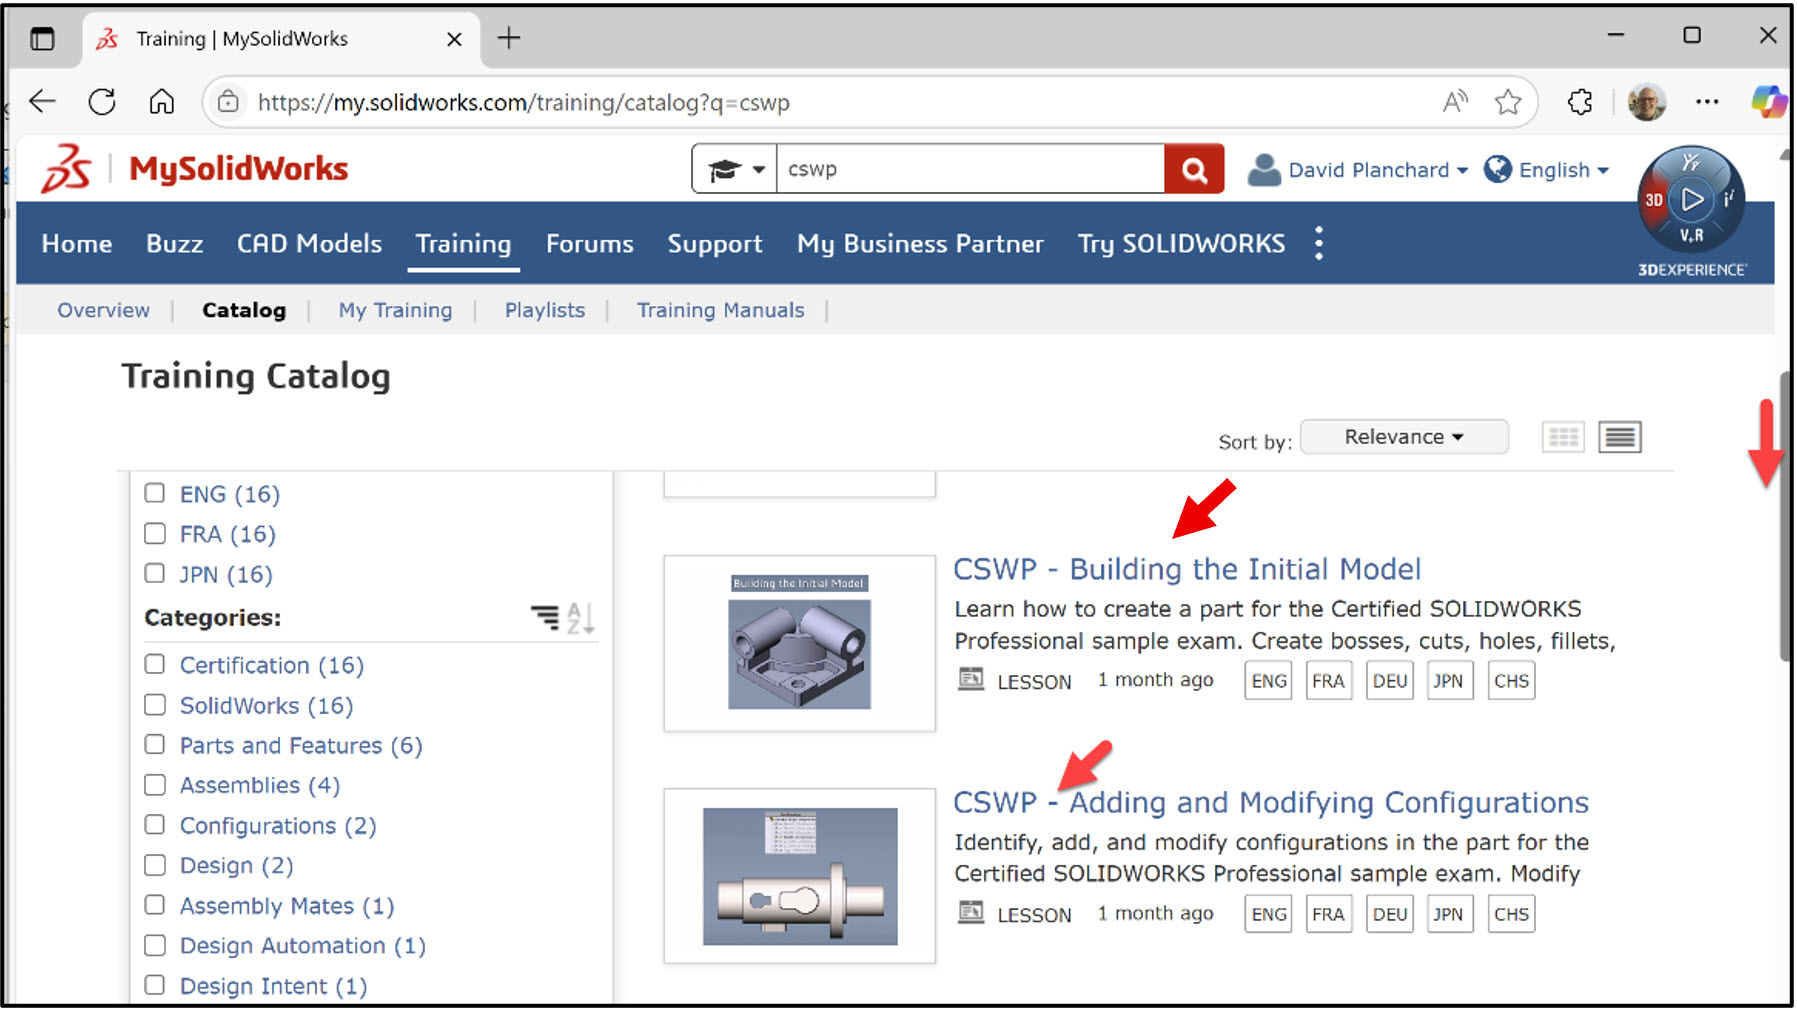Image resolution: width=1797 pixels, height=1009 pixels.
Task: Click the browser address bar URL
Action: [x=524, y=102]
